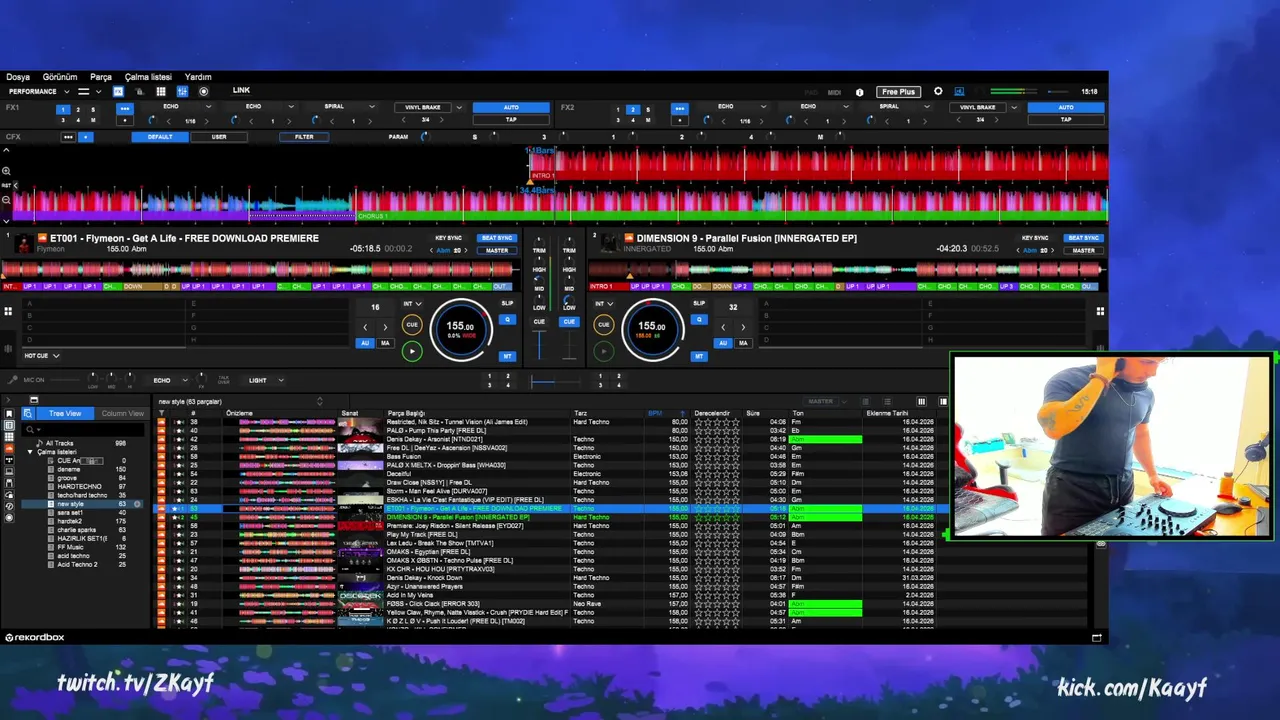Open deck 1 INT source dropdown
This screenshot has width=1280, height=720.
click(x=412, y=304)
